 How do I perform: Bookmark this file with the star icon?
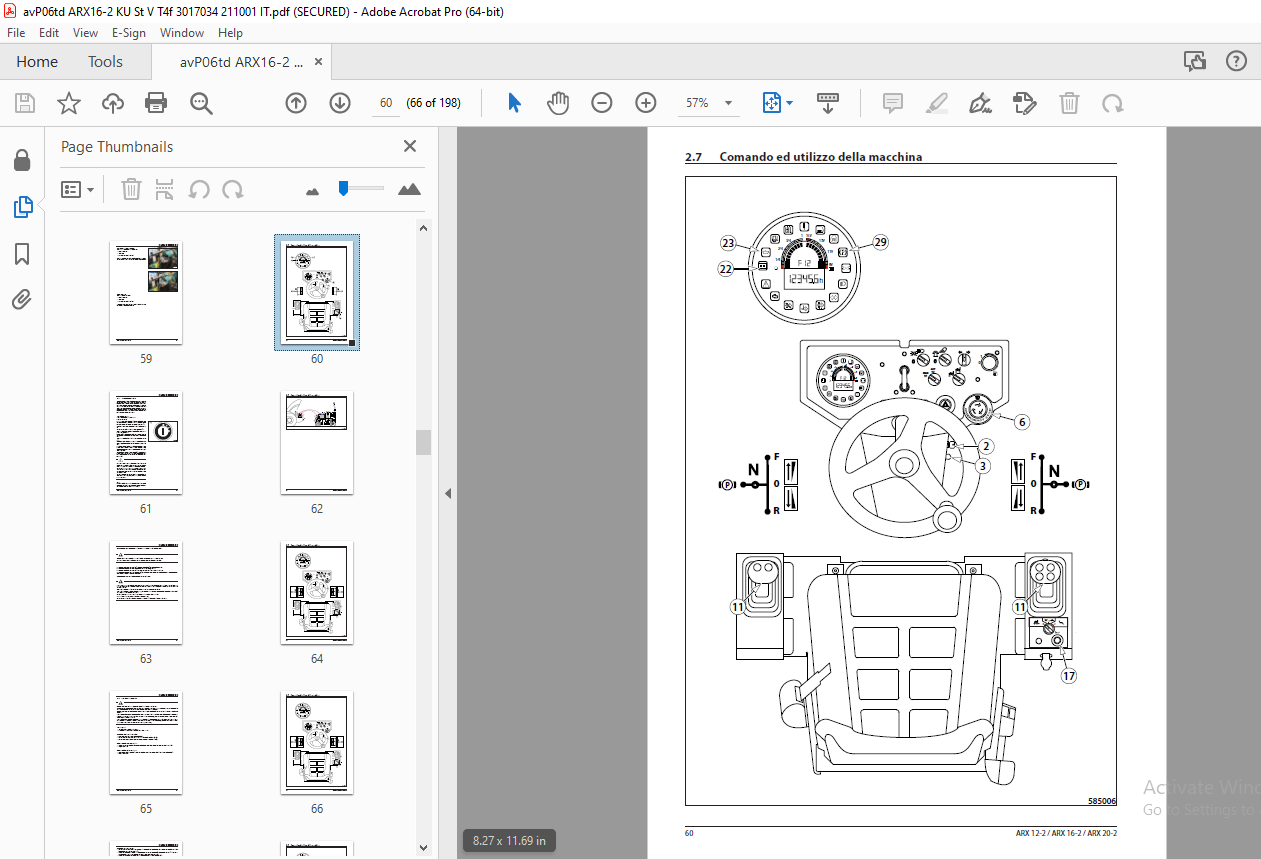coord(69,103)
